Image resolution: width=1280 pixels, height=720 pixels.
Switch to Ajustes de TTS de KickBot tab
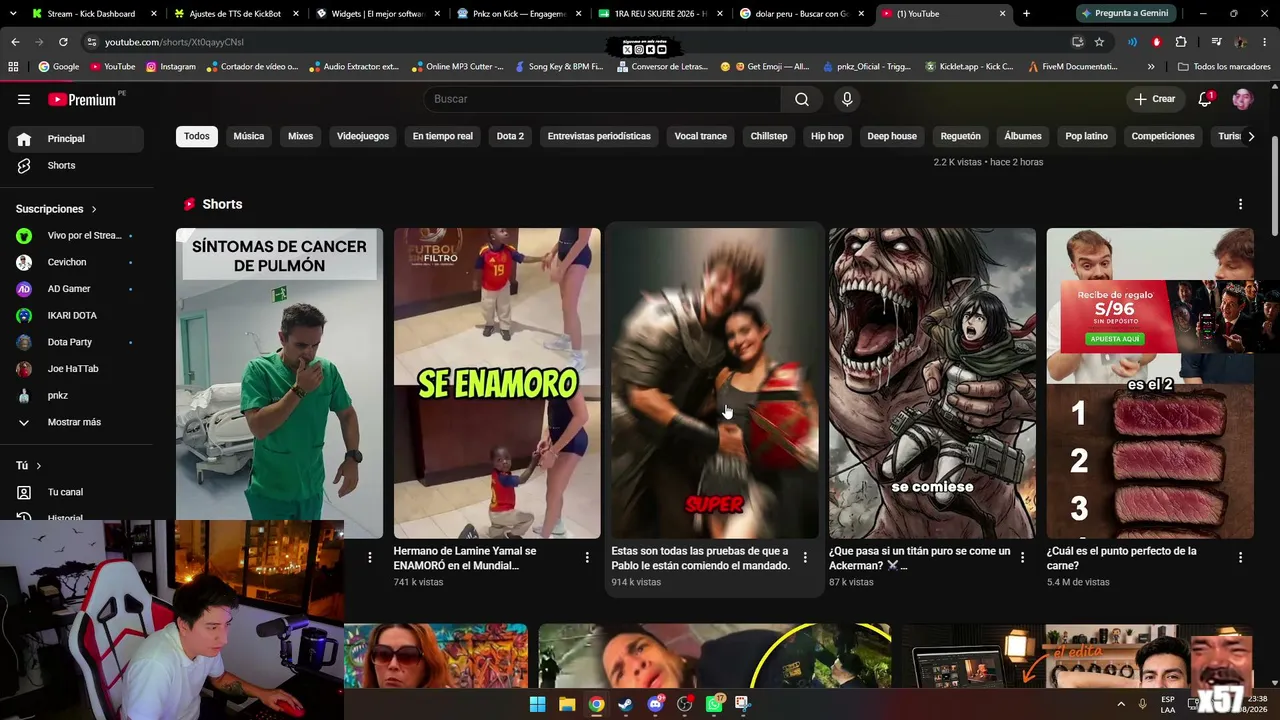(235, 14)
